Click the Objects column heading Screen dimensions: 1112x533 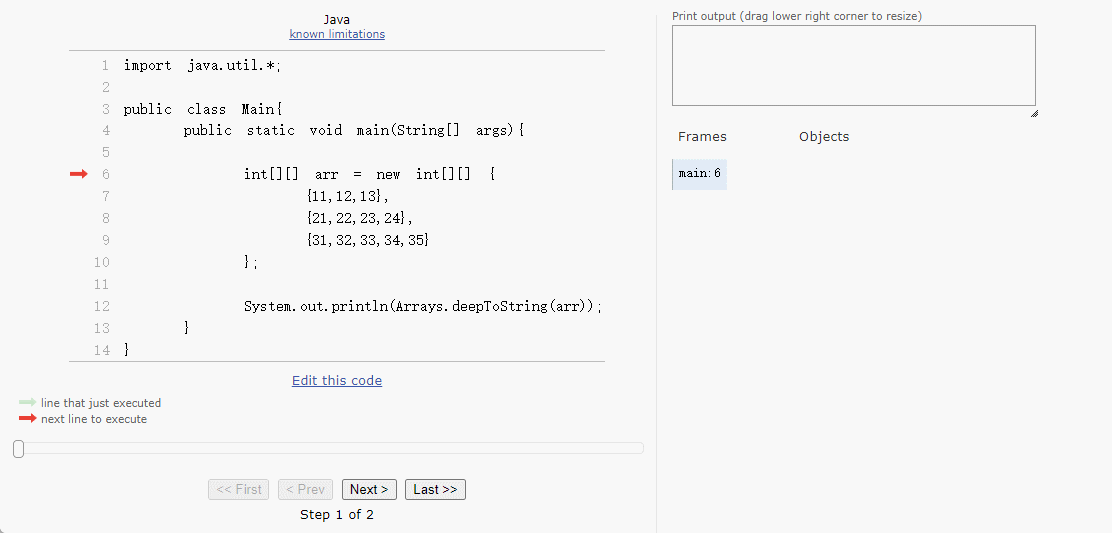(x=824, y=137)
